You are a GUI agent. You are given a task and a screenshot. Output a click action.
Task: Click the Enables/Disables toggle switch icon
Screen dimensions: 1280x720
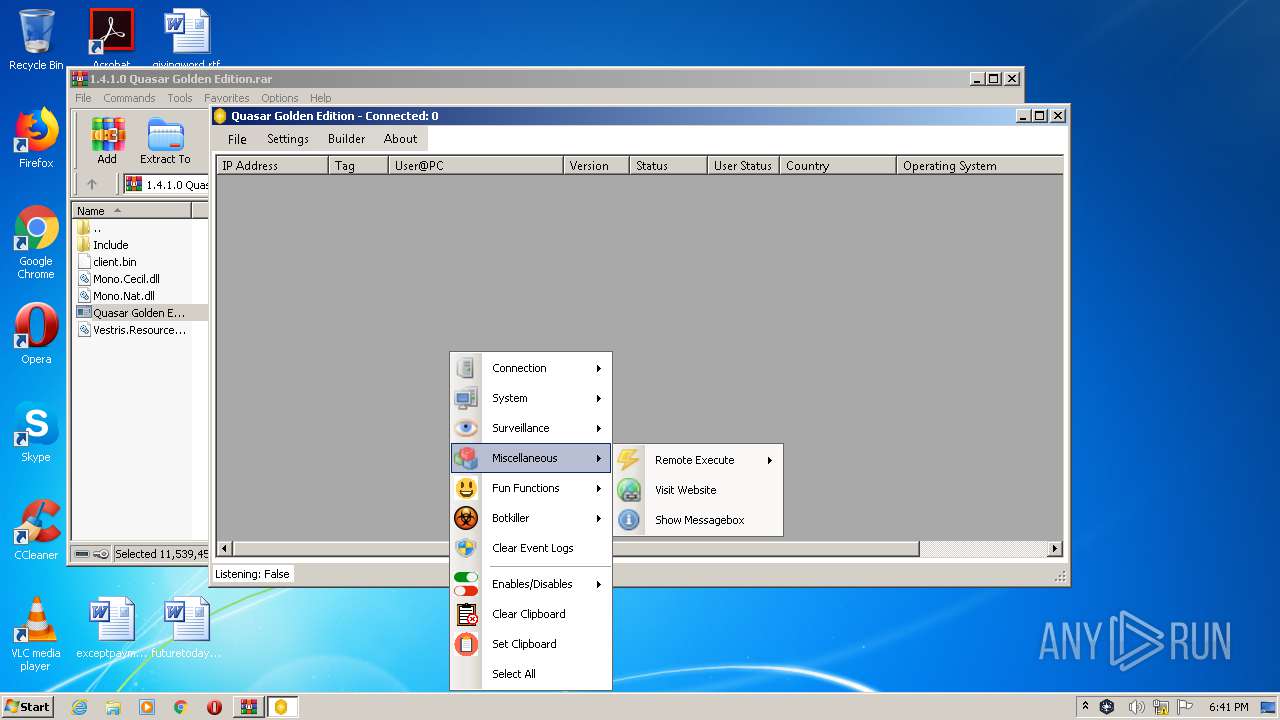(x=466, y=584)
